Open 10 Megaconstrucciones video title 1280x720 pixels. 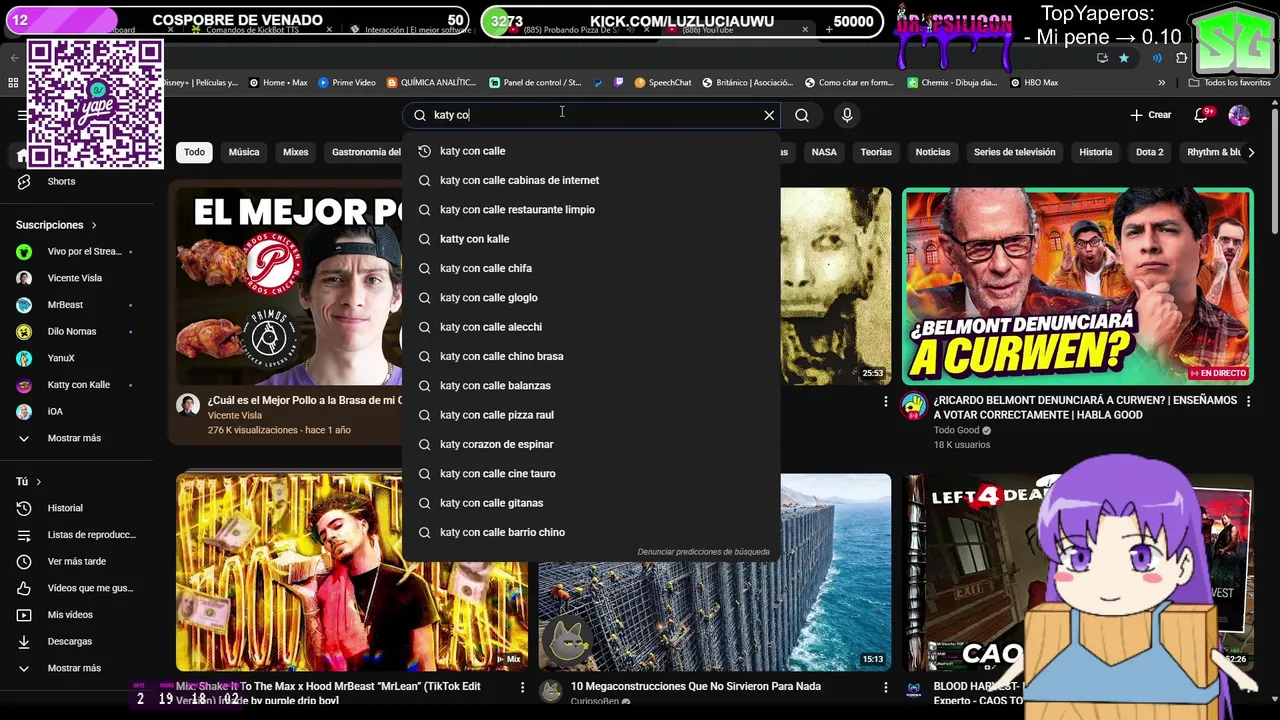[696, 687]
